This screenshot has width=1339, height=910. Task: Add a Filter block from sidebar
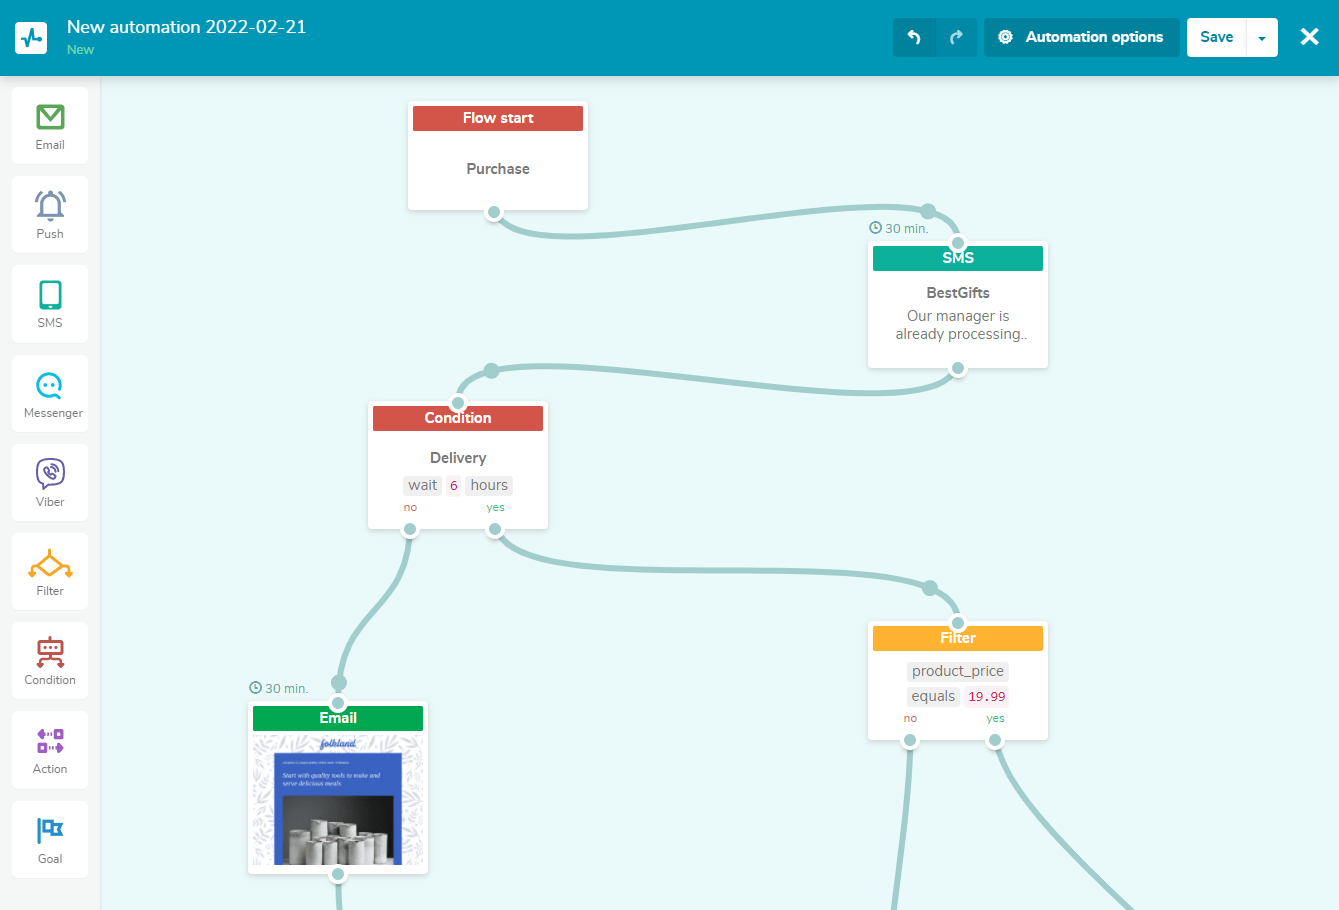click(50, 565)
